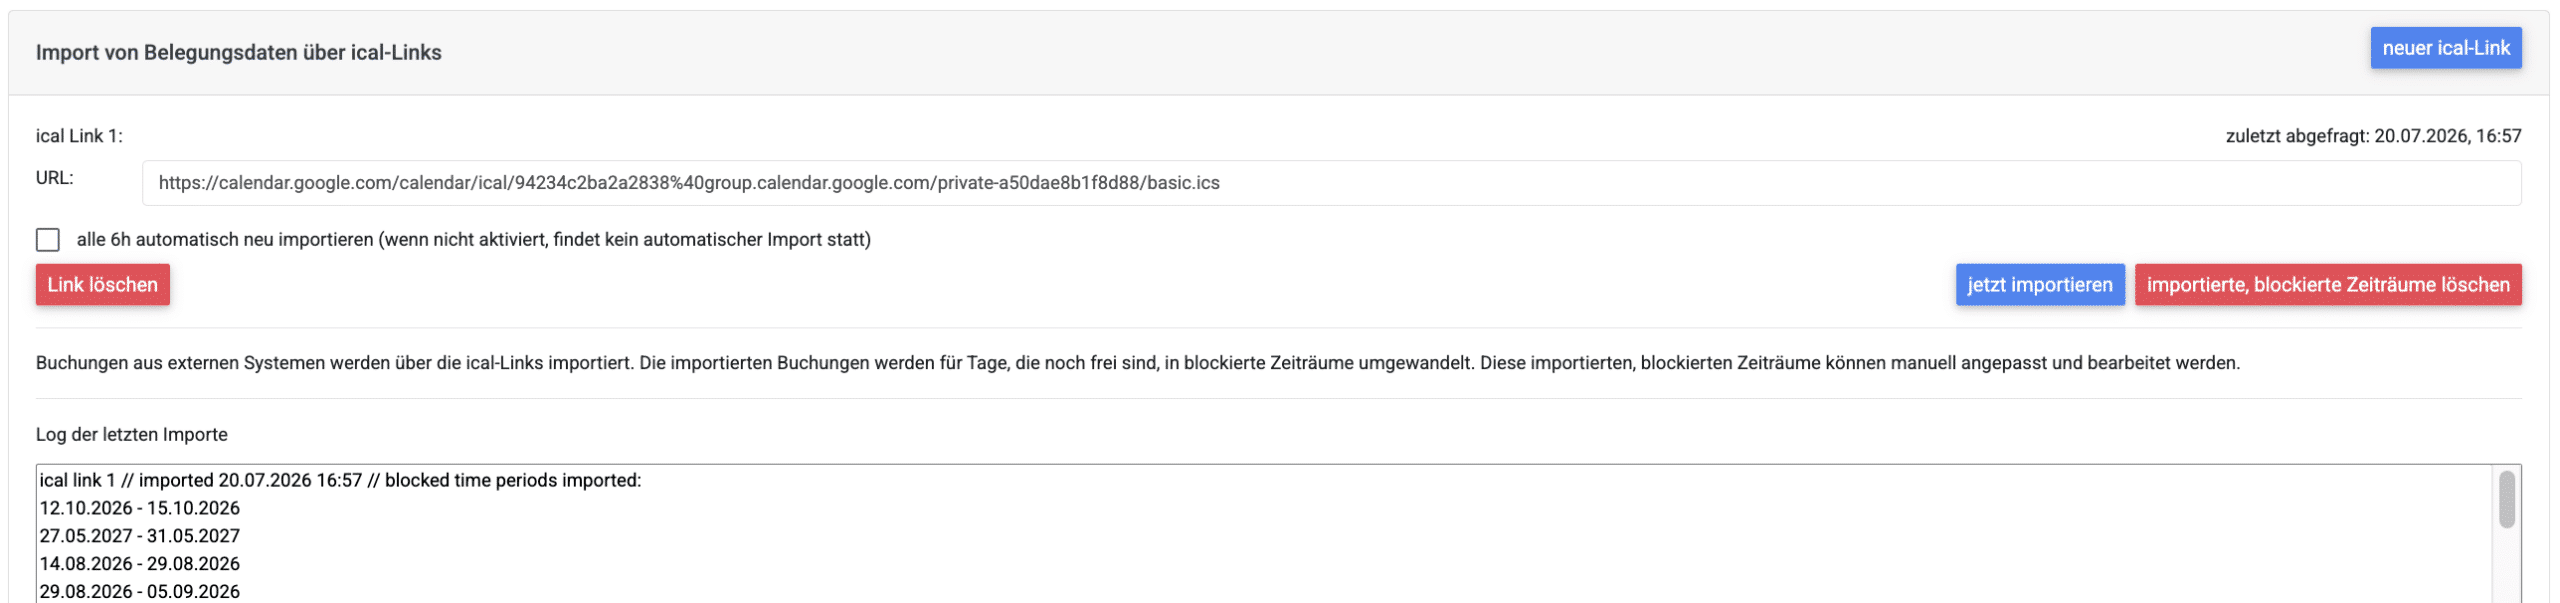2560x603 pixels.
Task: Click the scrollbar track below the thumb
Action: tap(2506, 566)
